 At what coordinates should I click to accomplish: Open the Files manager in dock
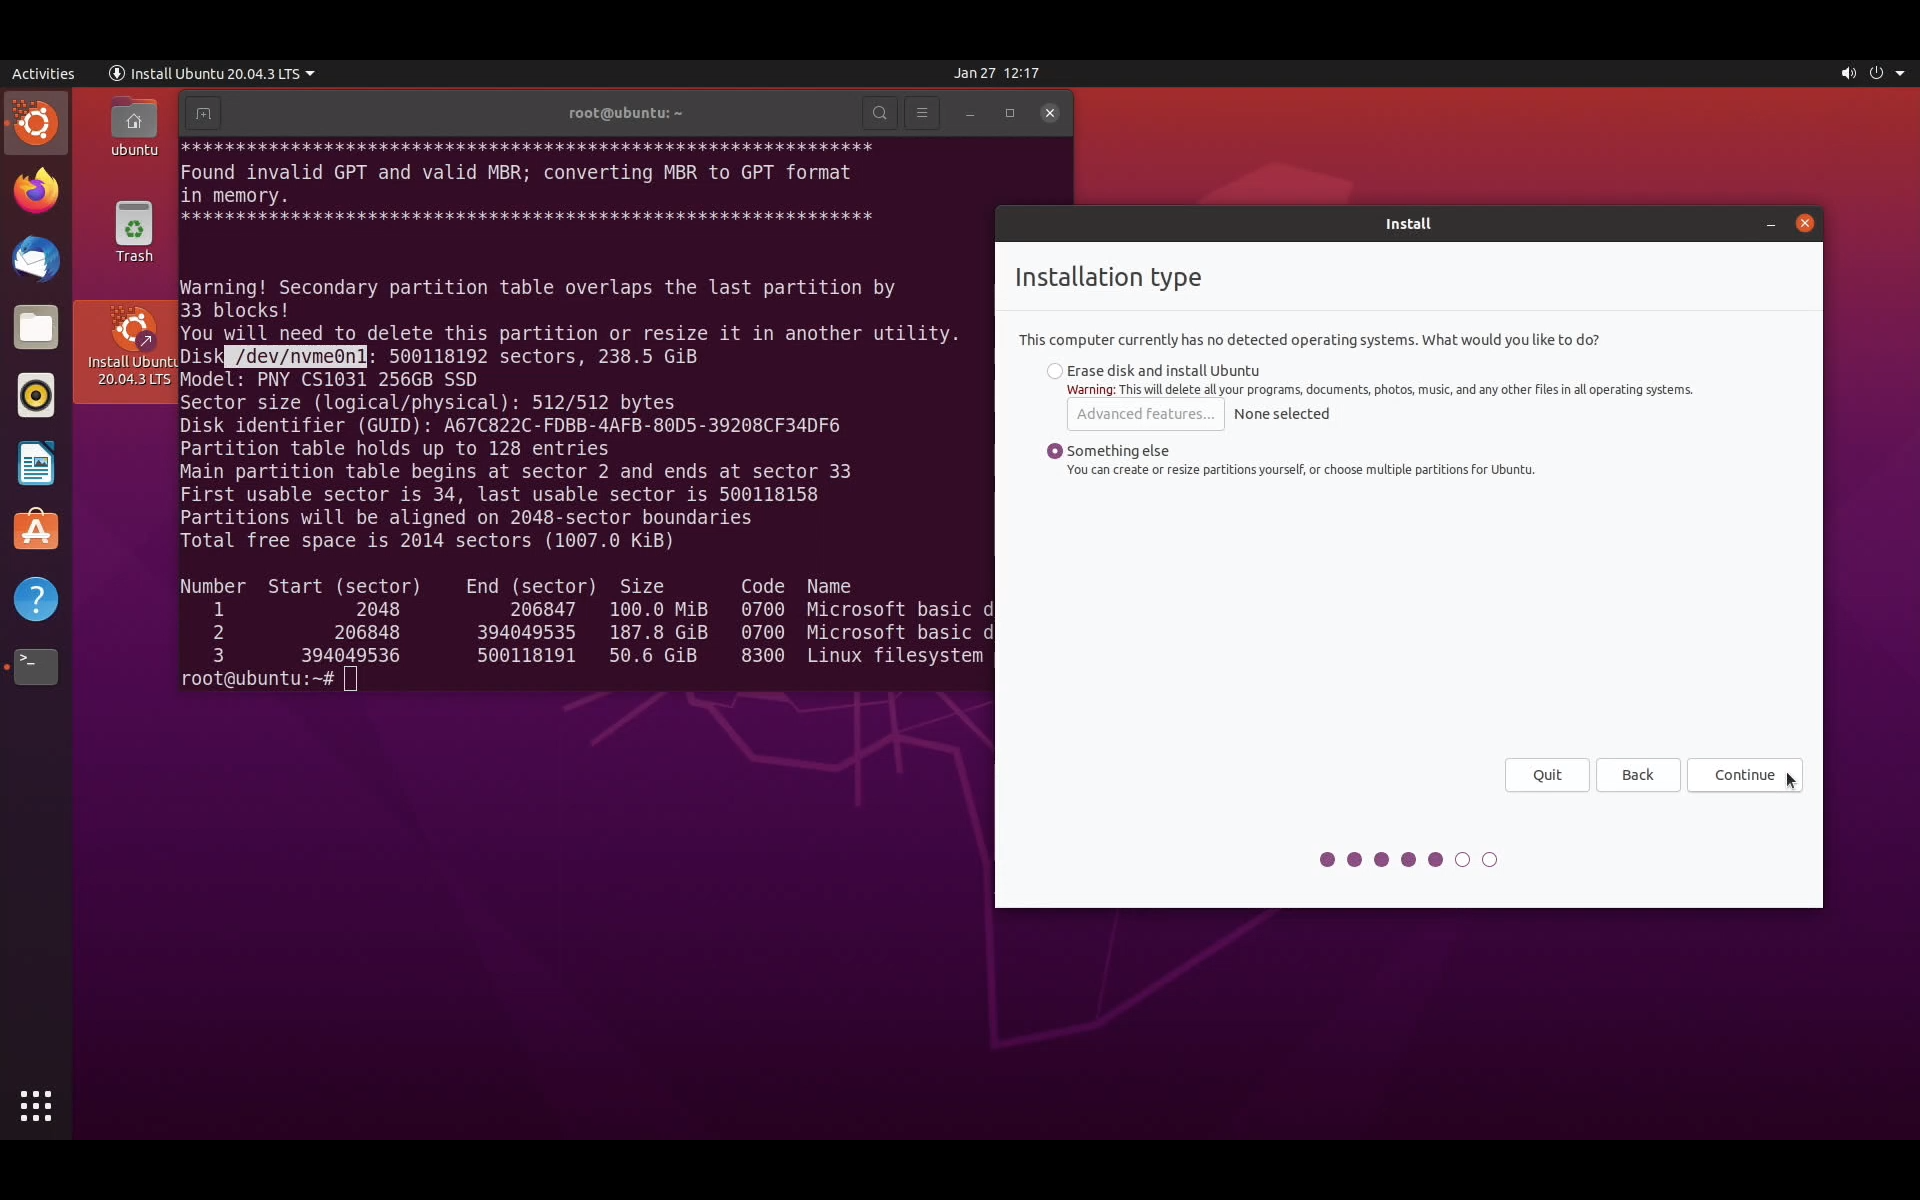[36, 327]
